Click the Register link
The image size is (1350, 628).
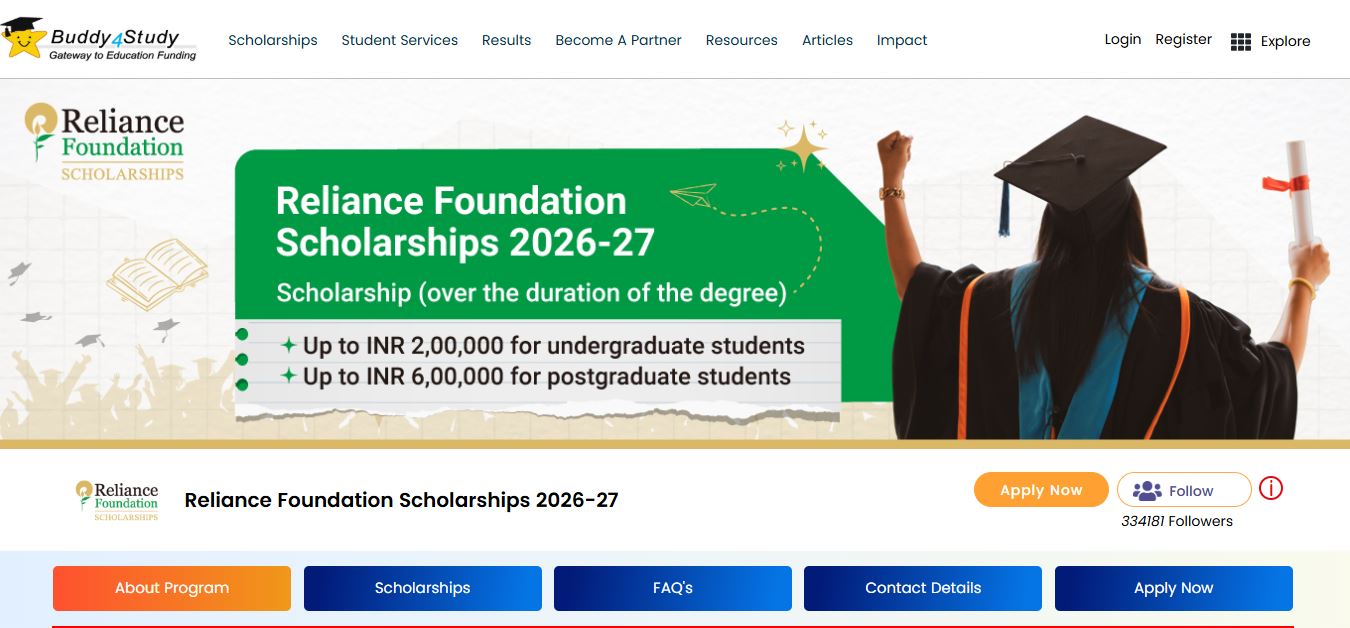pyautogui.click(x=1183, y=39)
